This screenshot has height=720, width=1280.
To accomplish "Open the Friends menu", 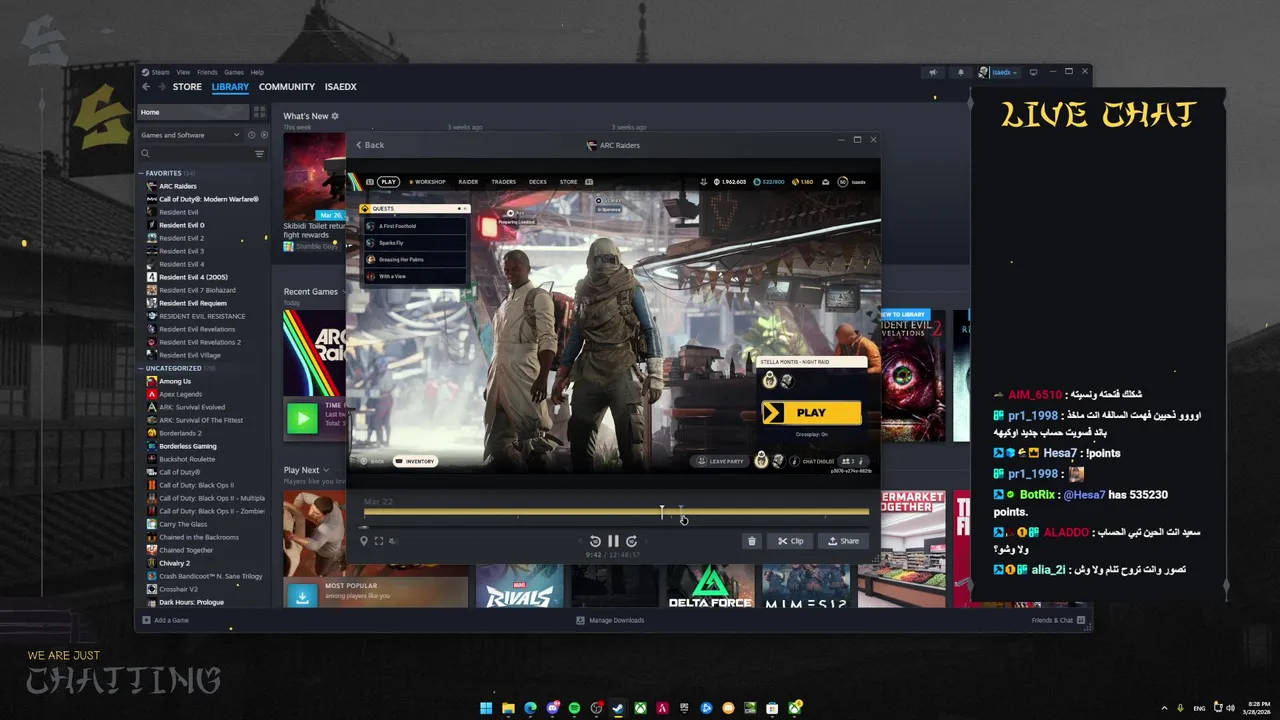I will pyautogui.click(x=207, y=72).
